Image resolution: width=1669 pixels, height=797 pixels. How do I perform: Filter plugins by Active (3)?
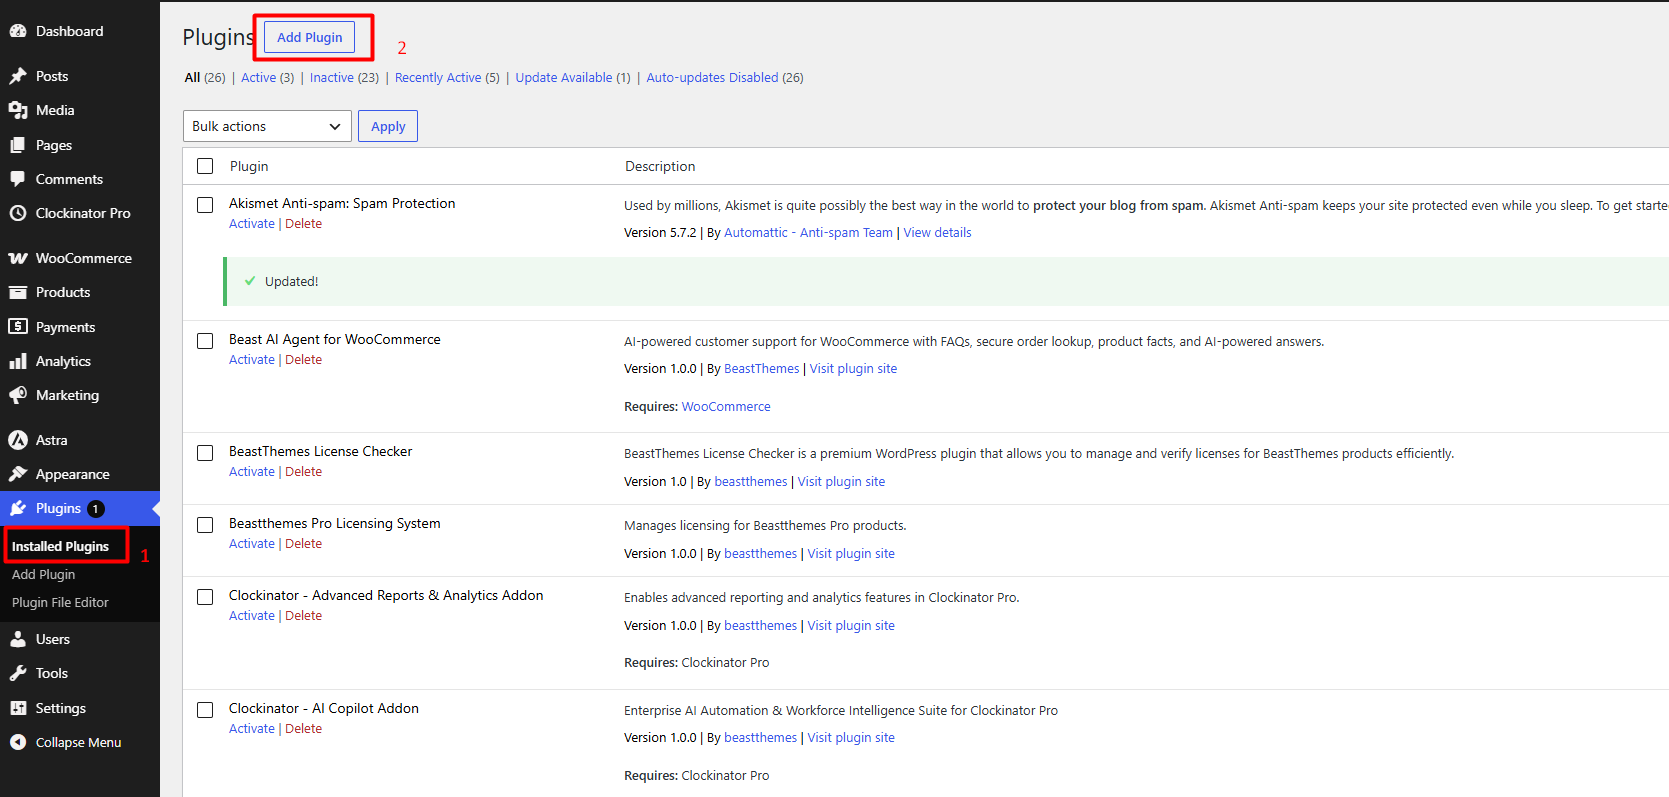(268, 77)
